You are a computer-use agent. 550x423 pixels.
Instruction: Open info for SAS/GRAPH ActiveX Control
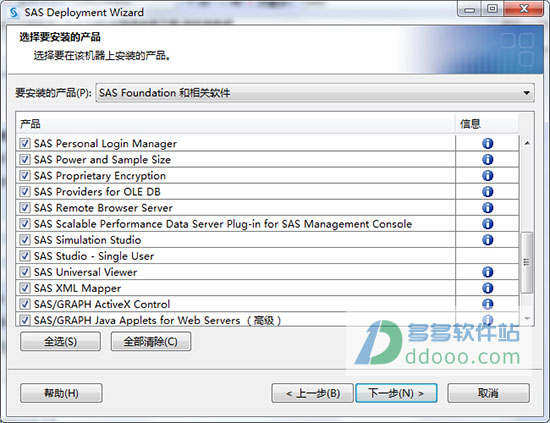pos(488,304)
